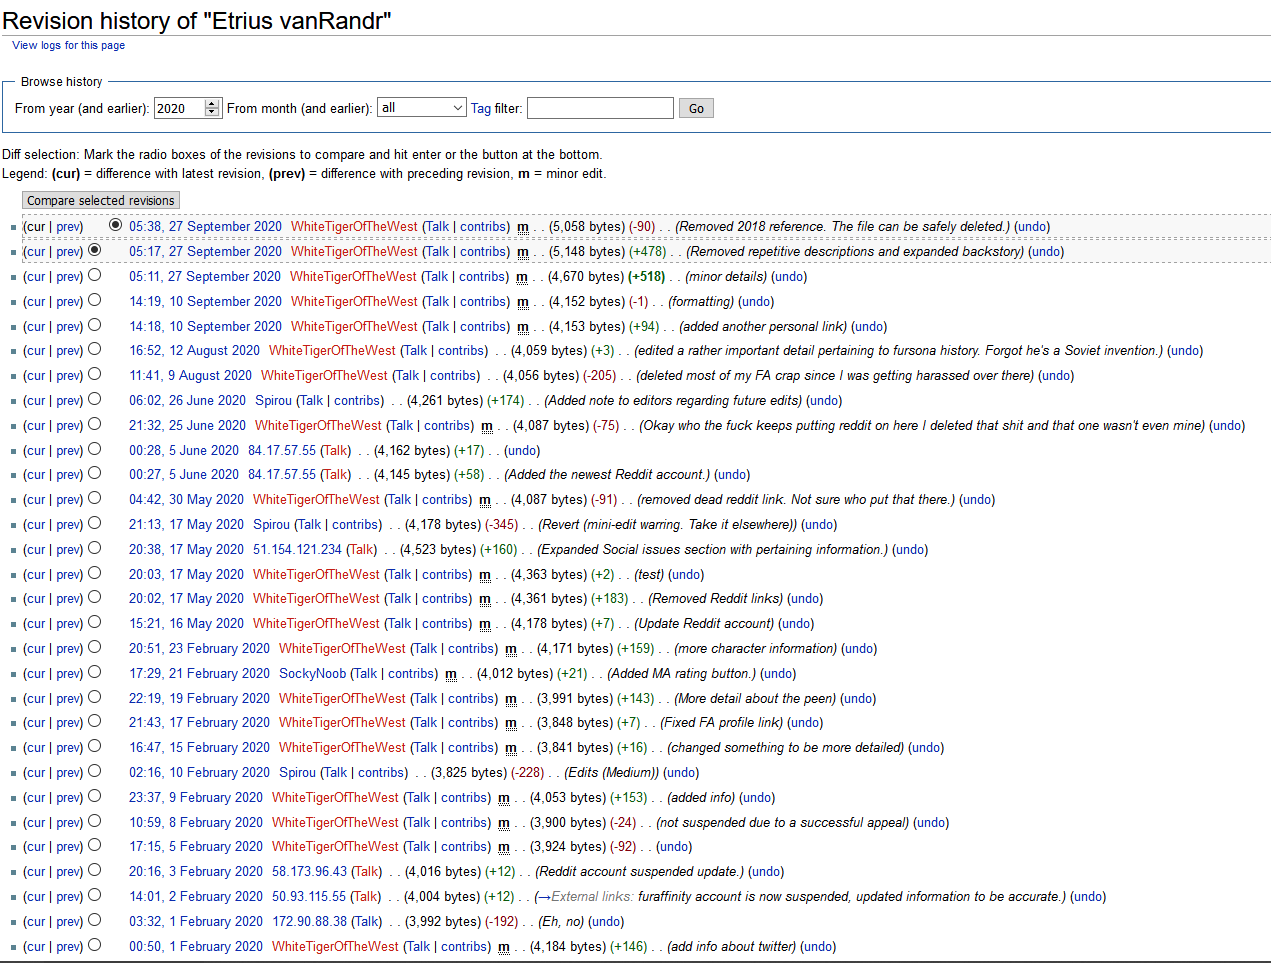1271x963 pixels.
Task: Click the '(Edits (Medium))' edit summary text
Action: [x=612, y=773]
